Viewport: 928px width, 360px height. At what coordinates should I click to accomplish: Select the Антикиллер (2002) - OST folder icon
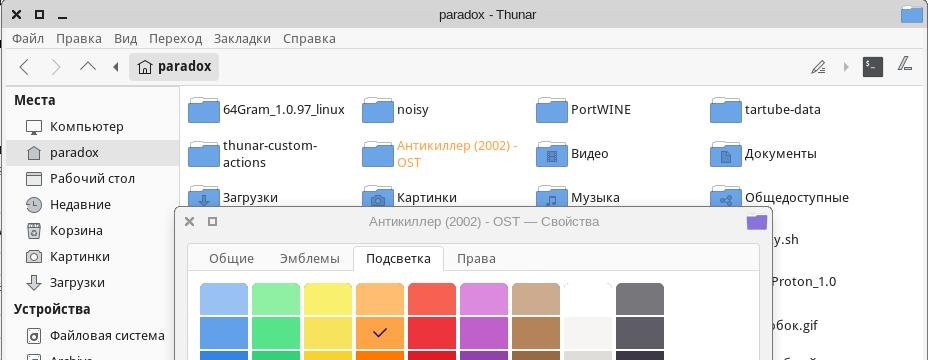378,154
